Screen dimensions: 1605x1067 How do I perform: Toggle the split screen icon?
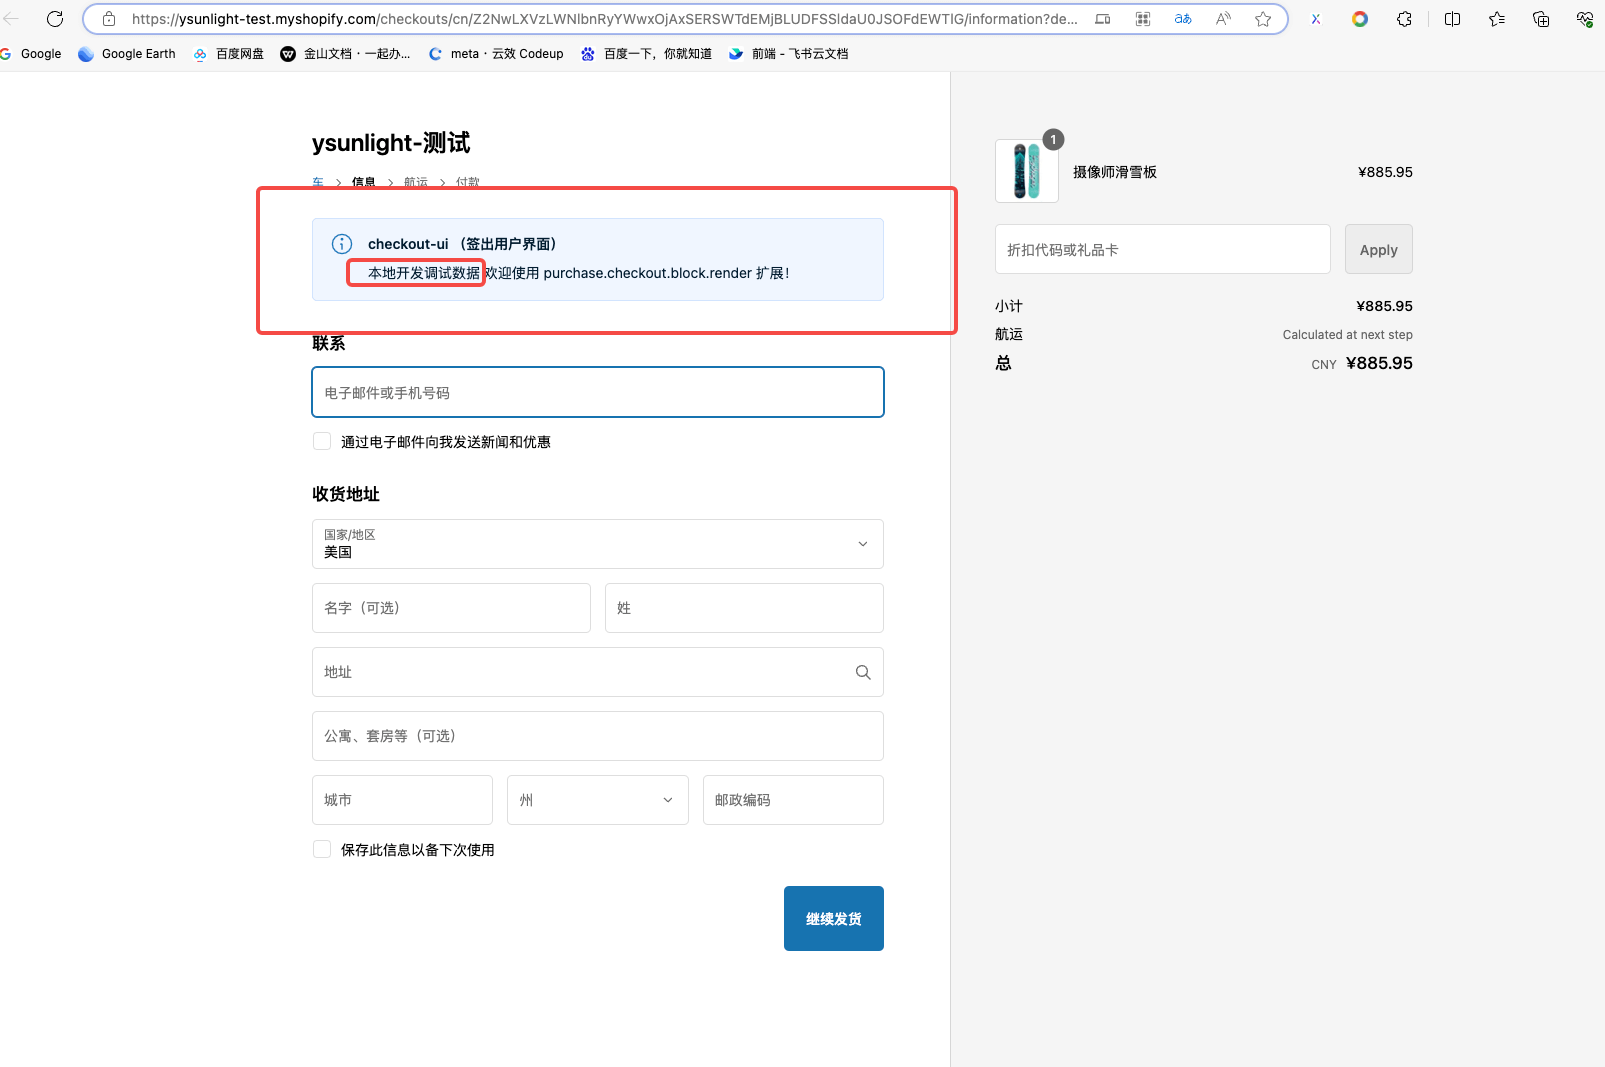click(x=1452, y=19)
